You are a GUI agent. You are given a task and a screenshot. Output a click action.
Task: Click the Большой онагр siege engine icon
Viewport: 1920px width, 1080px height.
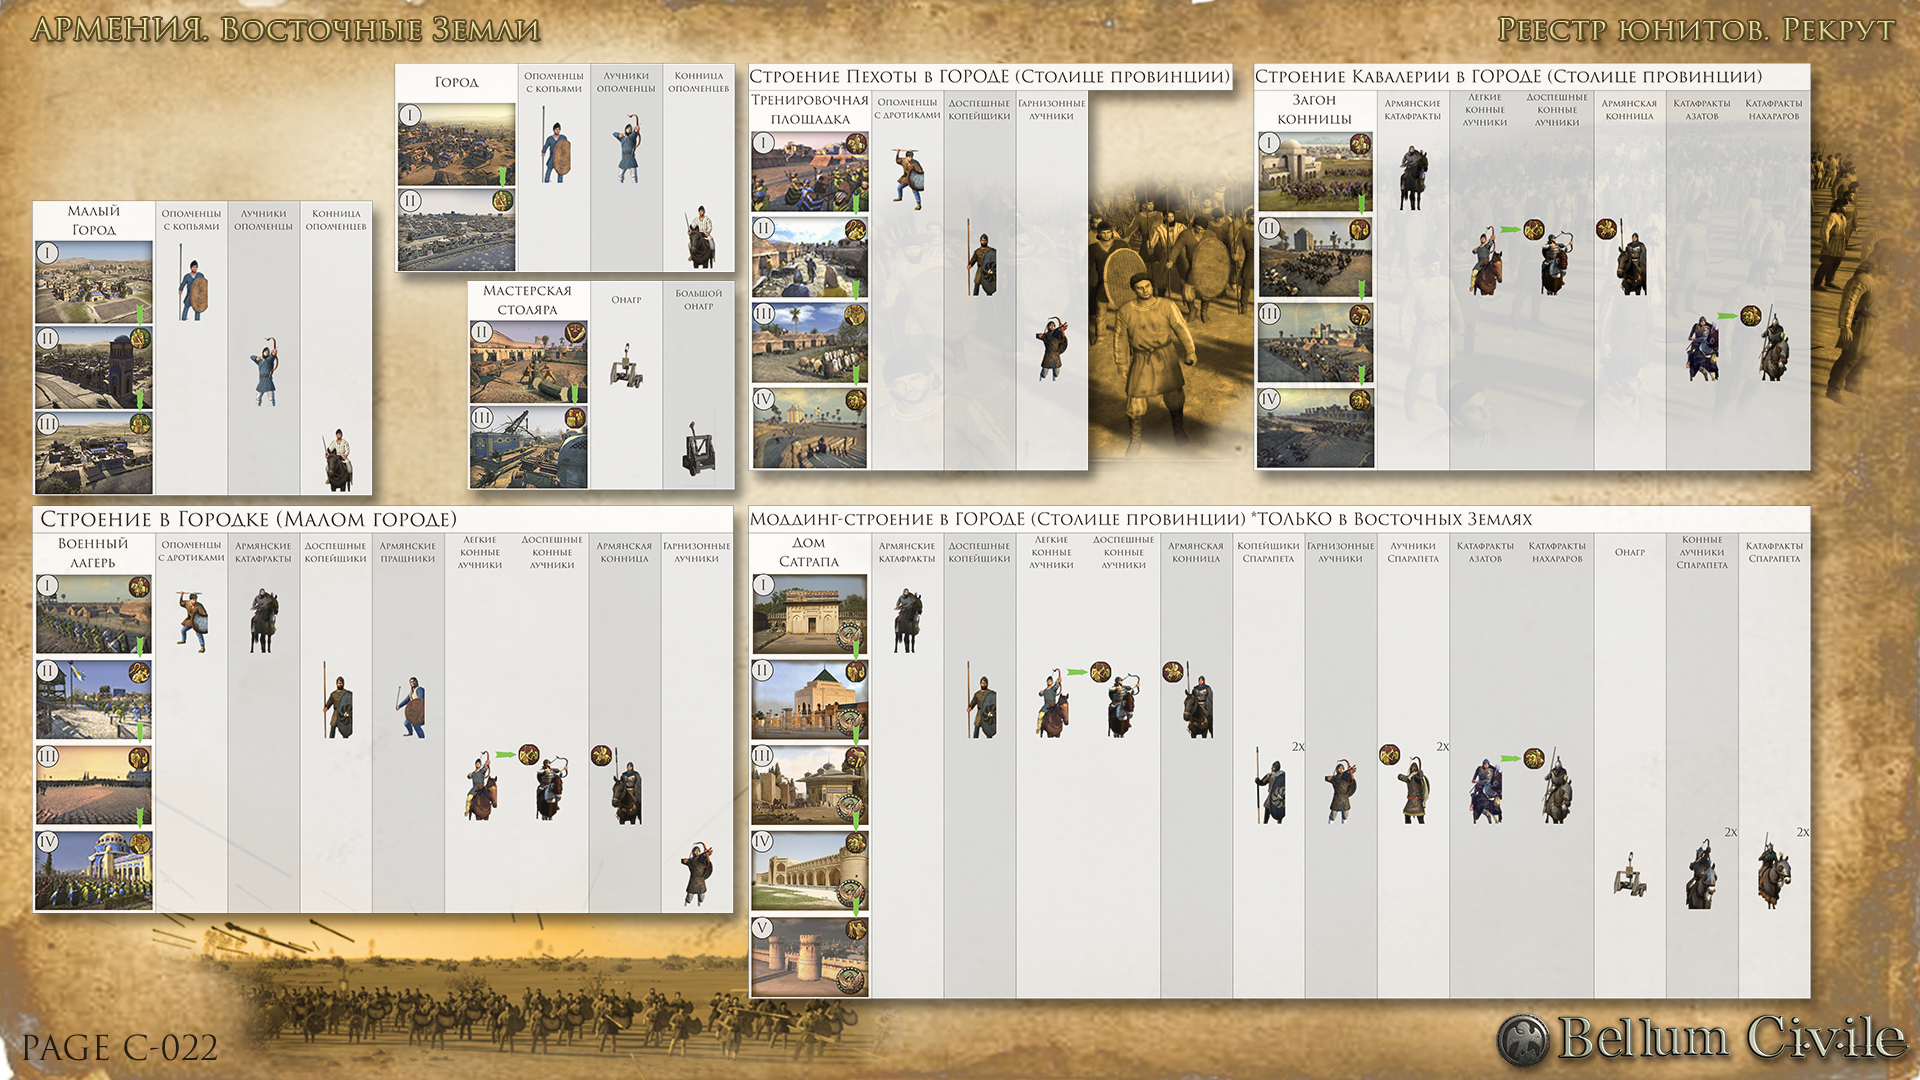[x=699, y=448]
